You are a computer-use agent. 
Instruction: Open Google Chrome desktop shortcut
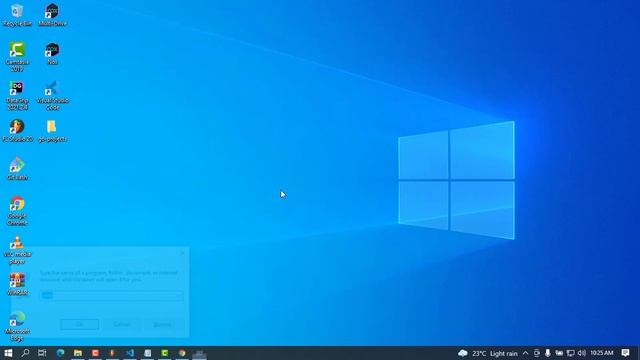17,211
